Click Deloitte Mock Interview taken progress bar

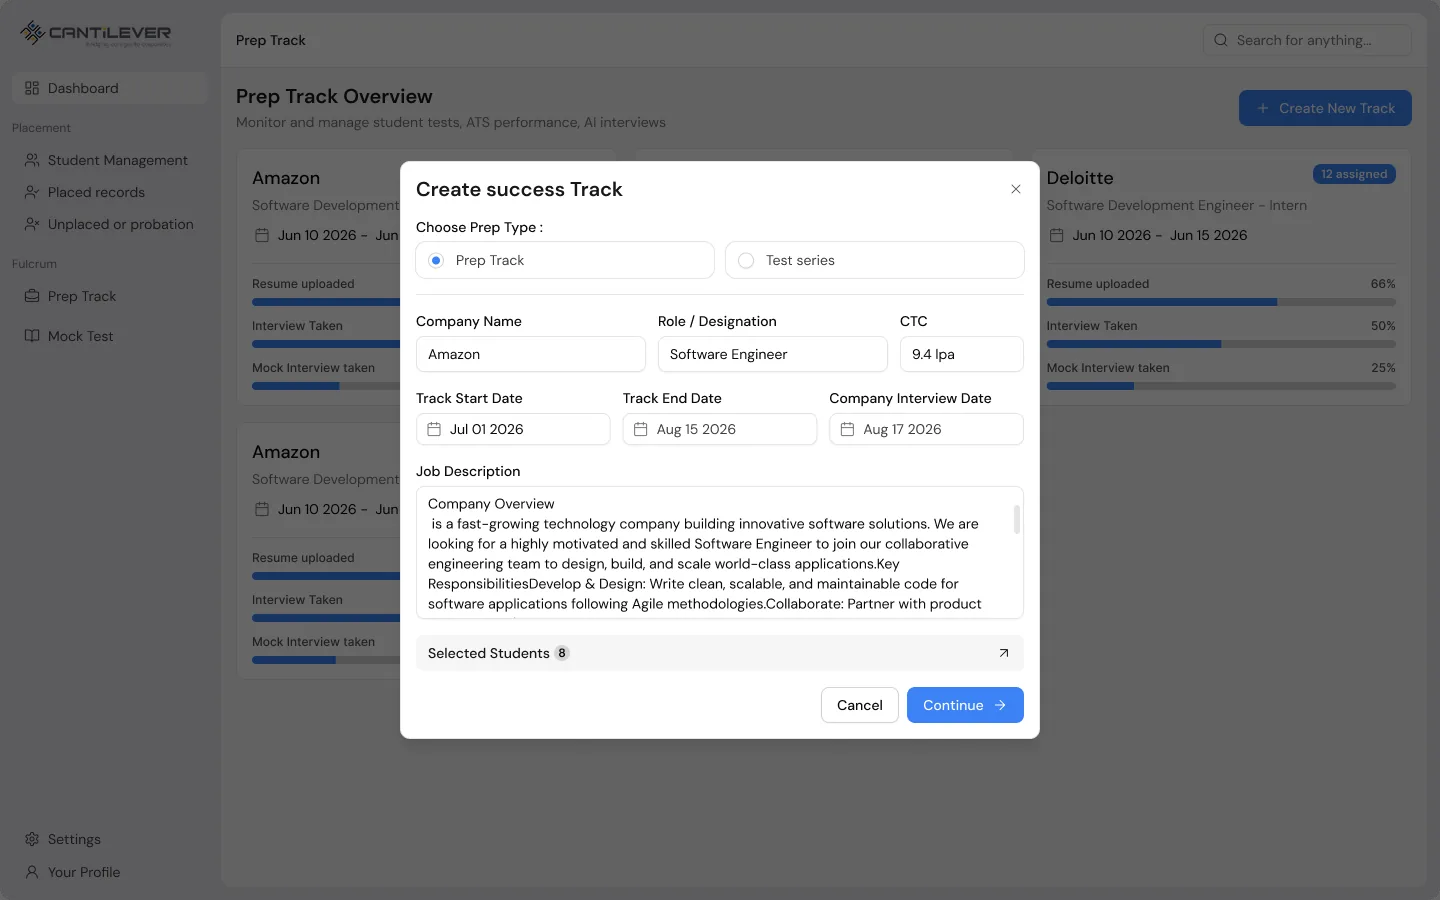[1221, 386]
